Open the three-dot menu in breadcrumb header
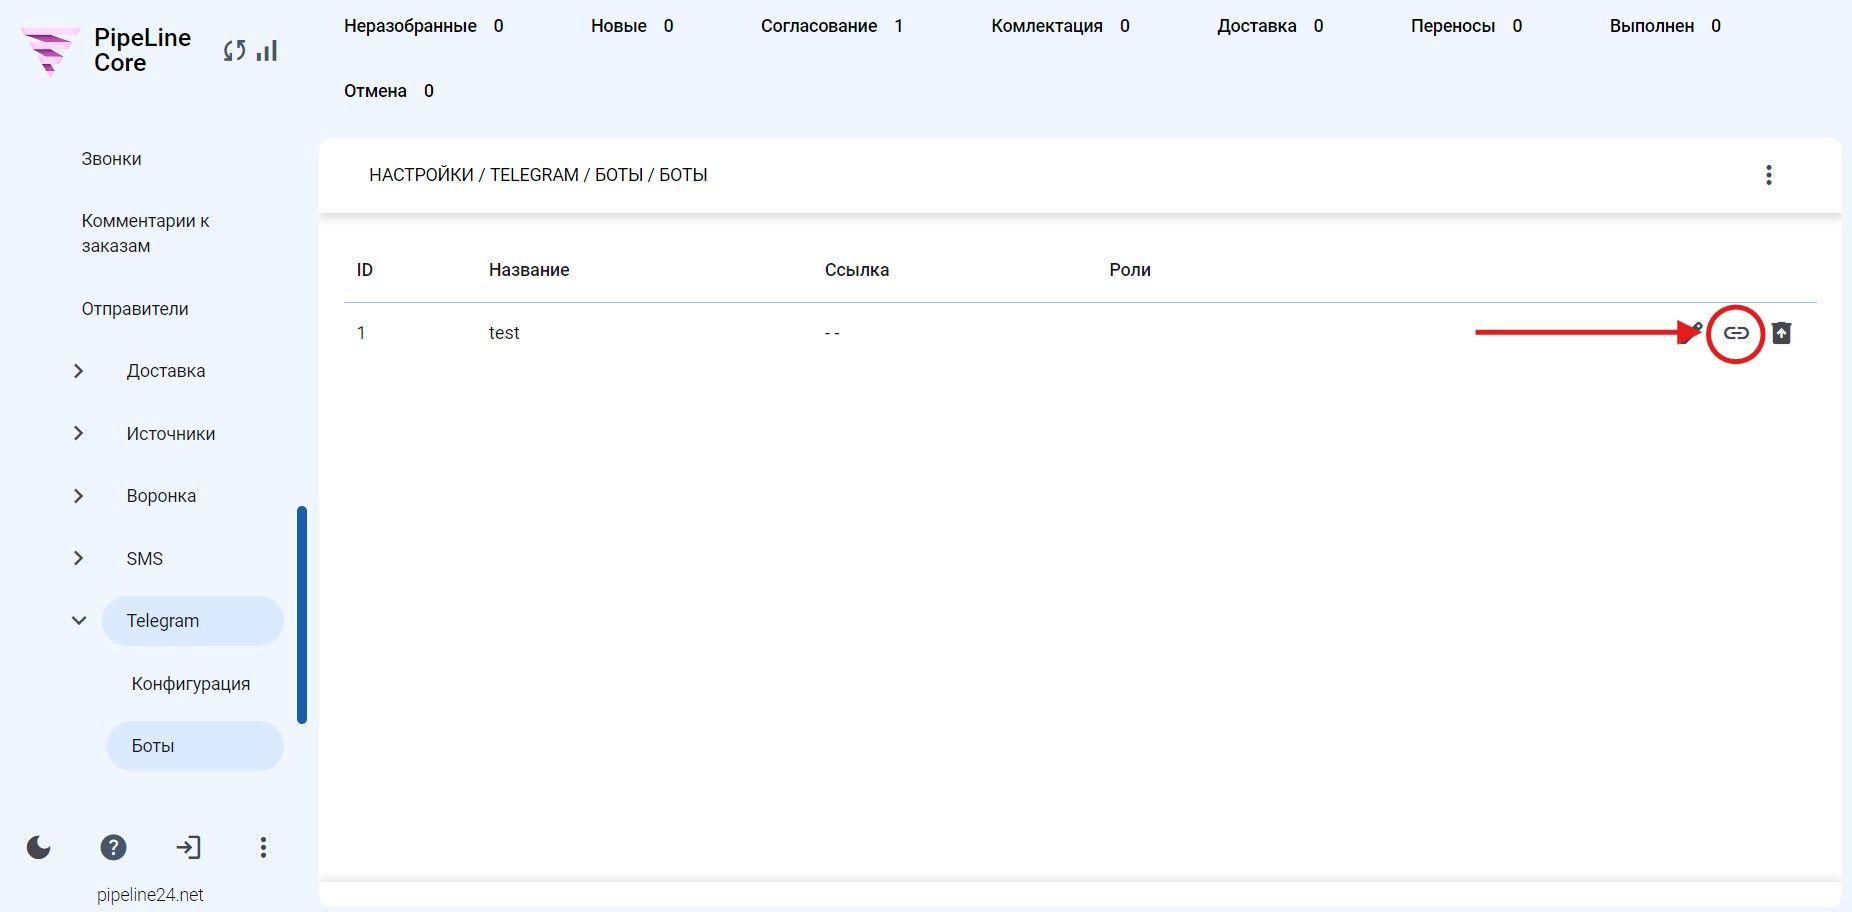 [x=1769, y=176]
